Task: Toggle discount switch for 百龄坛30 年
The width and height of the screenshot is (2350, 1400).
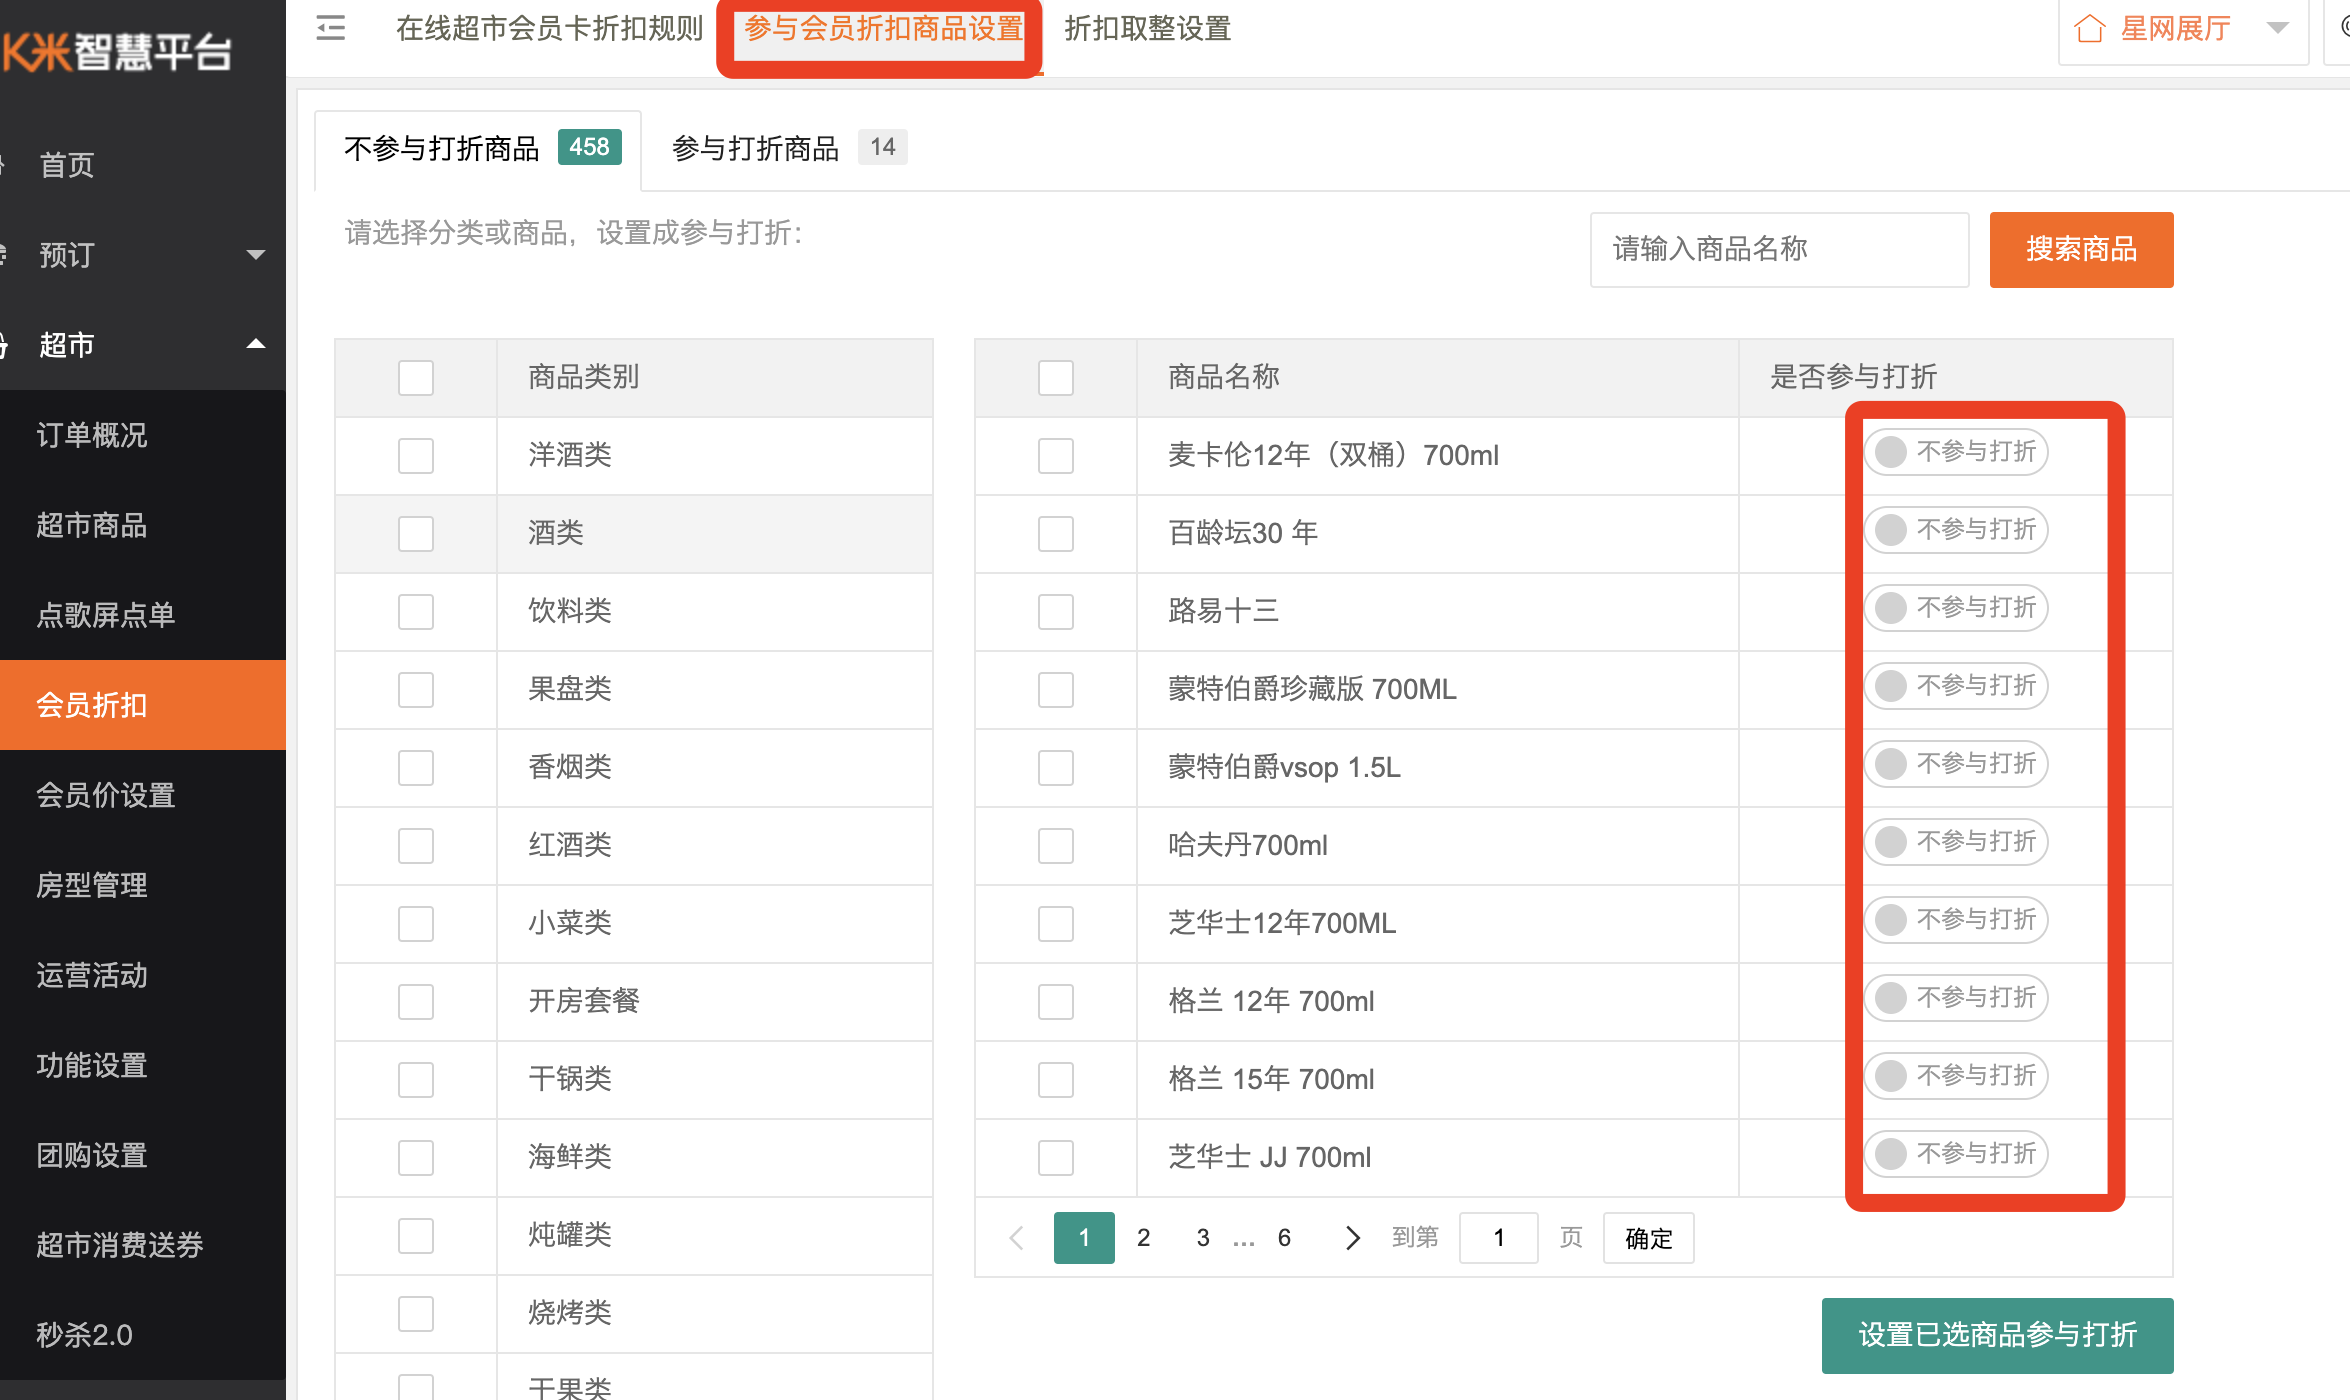Action: coord(1956,530)
